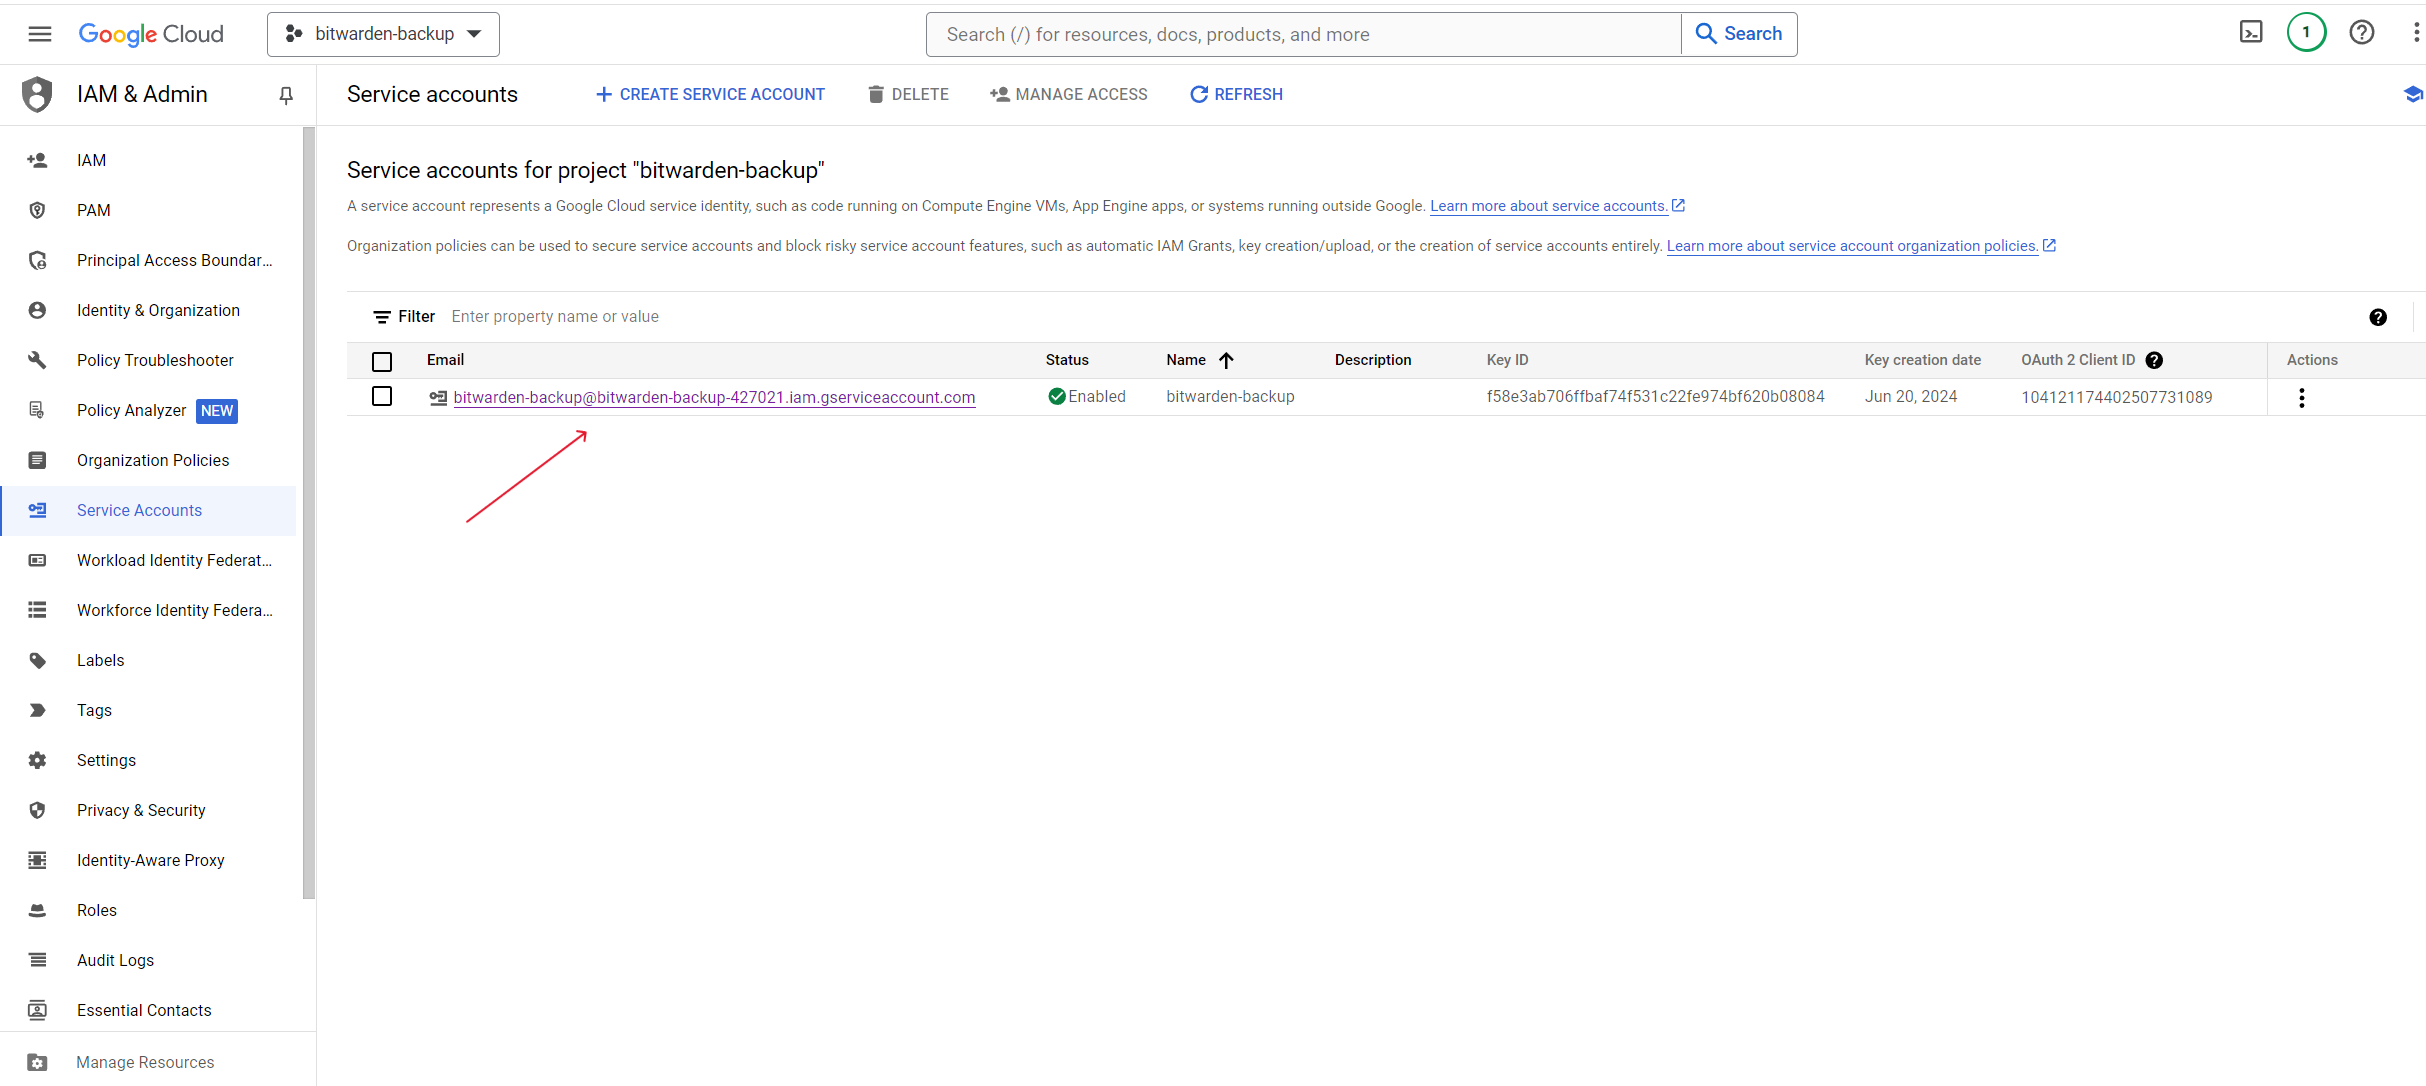2426x1086 pixels.
Task: Click the OAuth 2 Client ID help icon
Action: [2154, 361]
